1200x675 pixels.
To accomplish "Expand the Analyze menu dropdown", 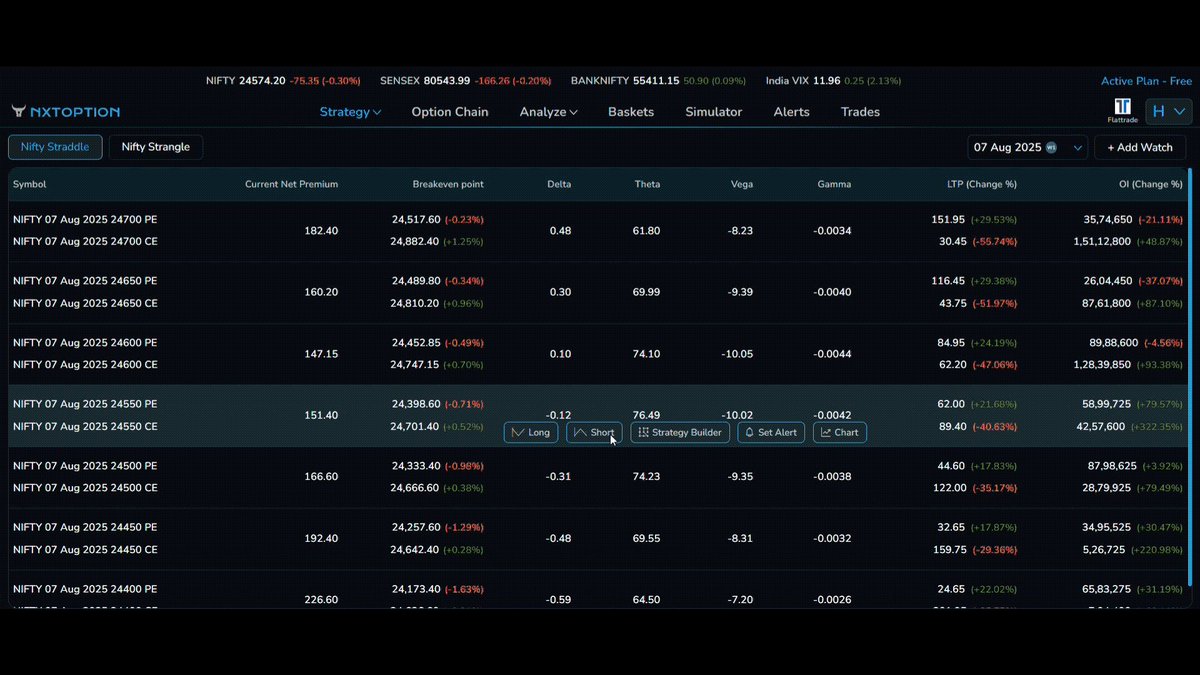I will [548, 112].
